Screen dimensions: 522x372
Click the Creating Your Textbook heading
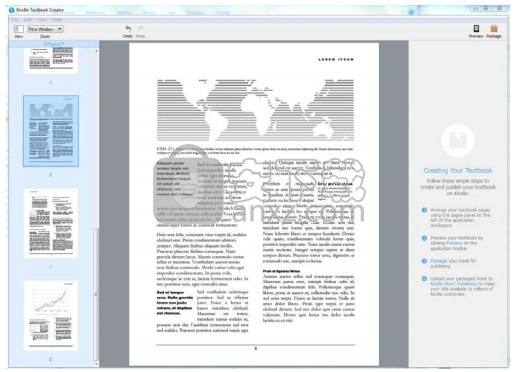click(458, 170)
